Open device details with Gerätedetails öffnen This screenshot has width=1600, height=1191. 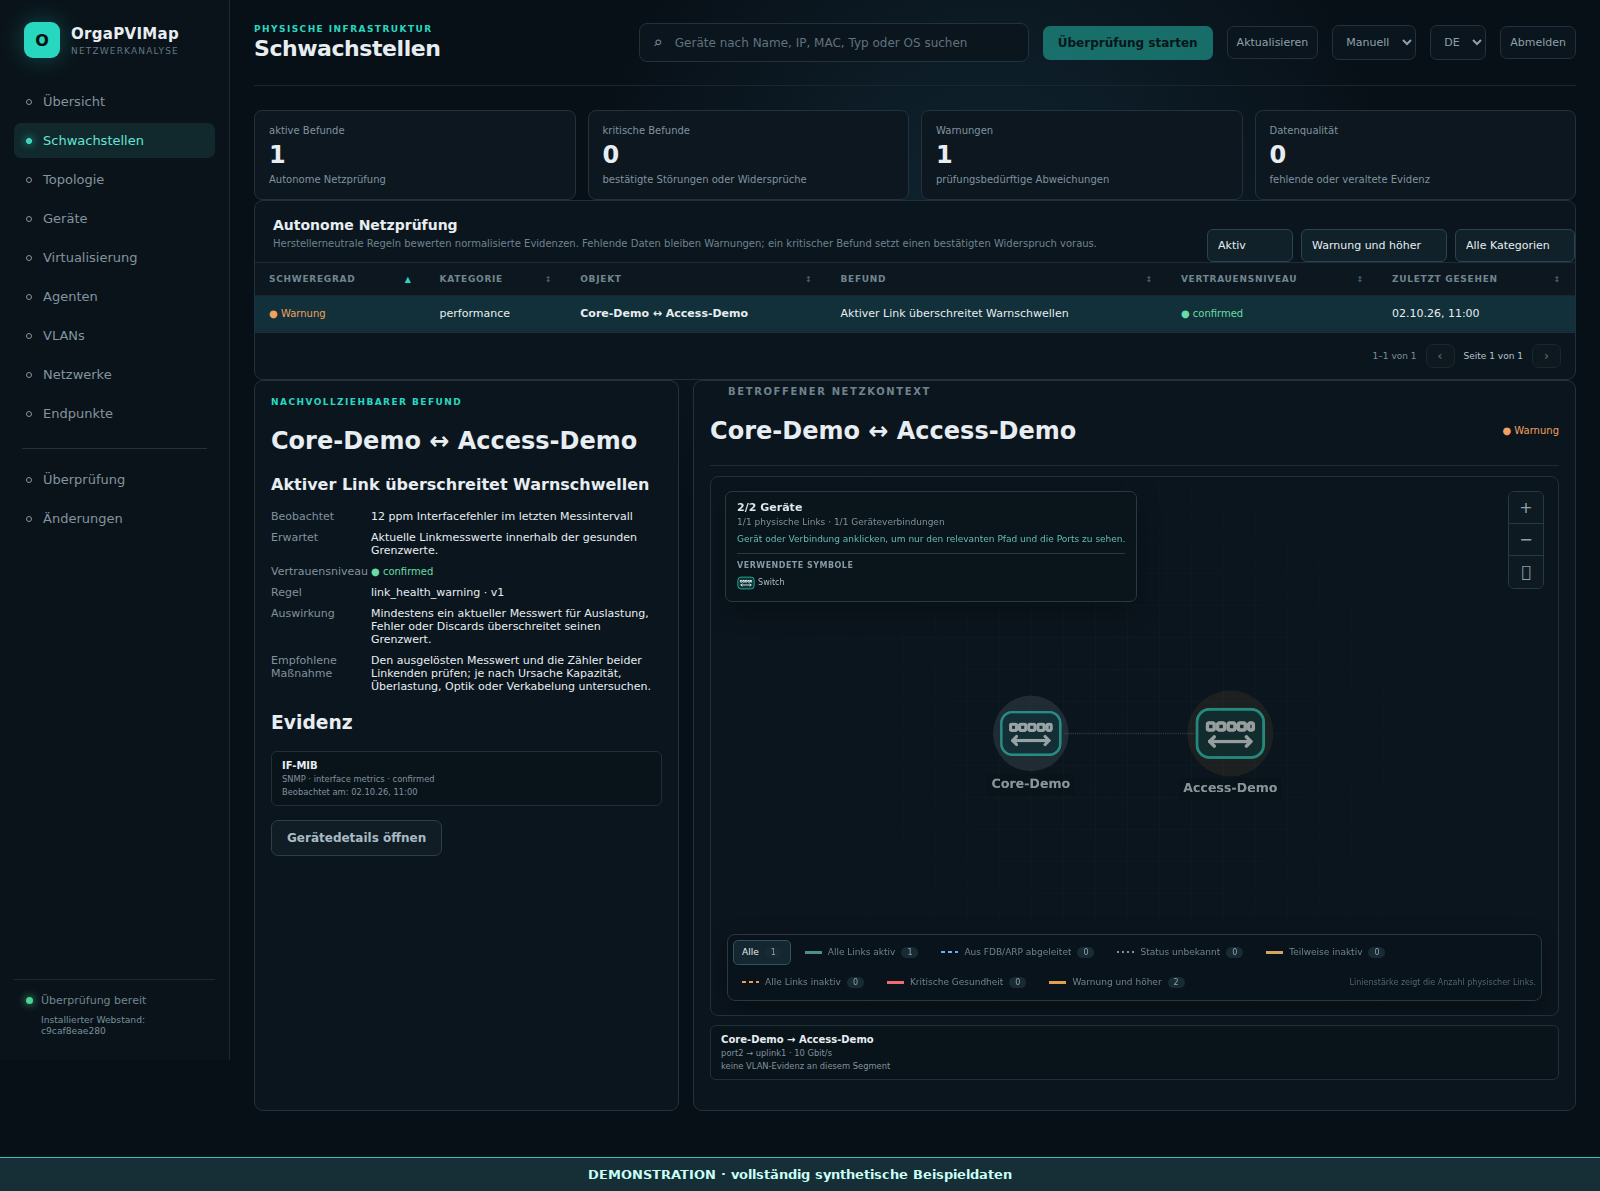point(356,838)
